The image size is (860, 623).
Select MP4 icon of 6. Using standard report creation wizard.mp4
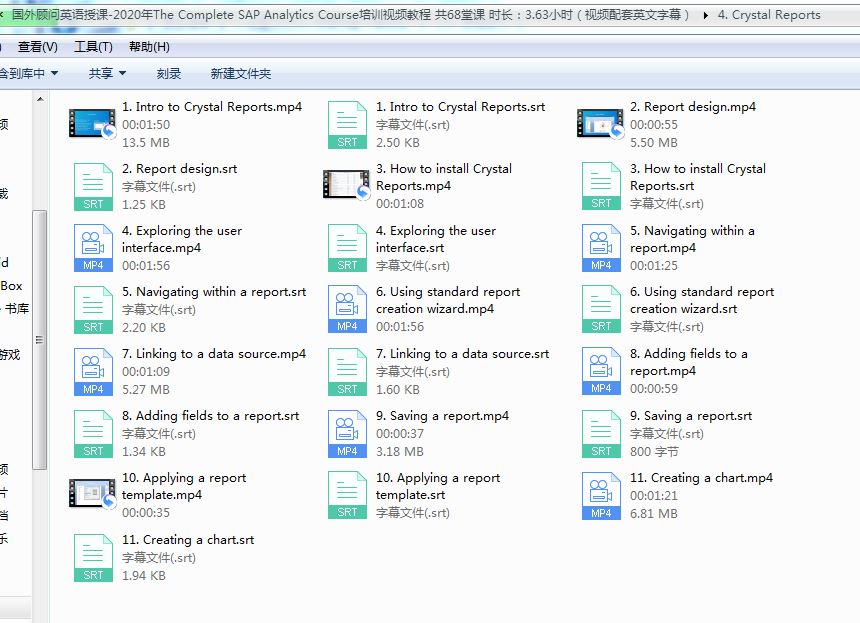347,309
